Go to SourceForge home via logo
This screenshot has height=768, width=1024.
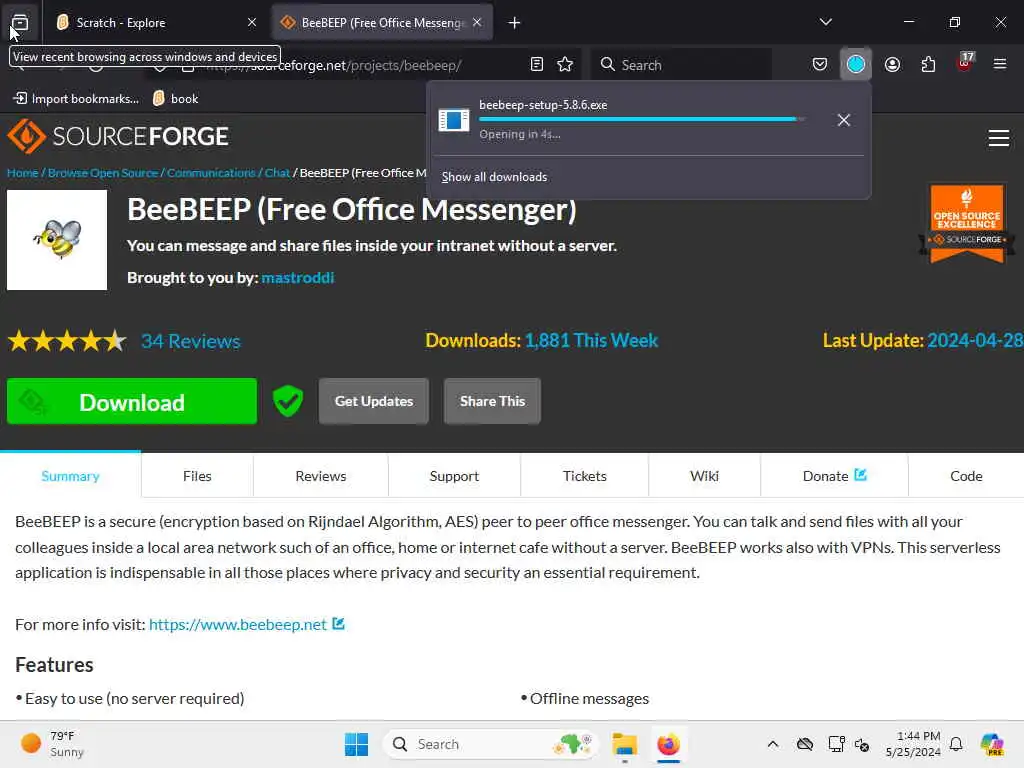click(118, 136)
